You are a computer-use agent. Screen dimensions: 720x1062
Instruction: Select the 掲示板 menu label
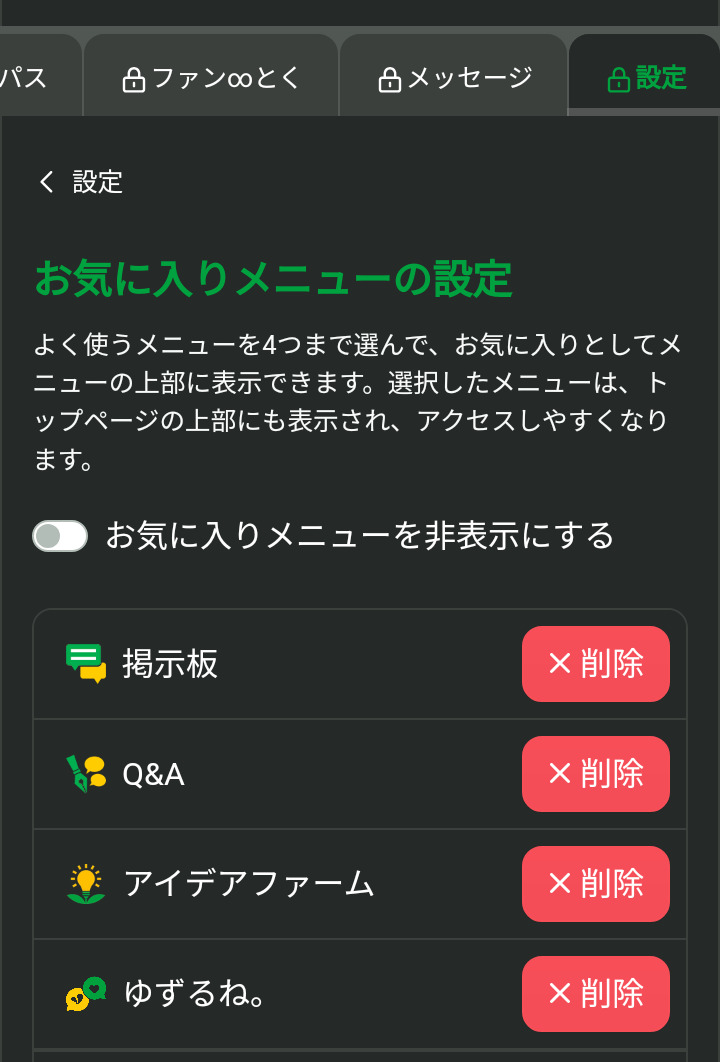pyautogui.click(x=170, y=664)
